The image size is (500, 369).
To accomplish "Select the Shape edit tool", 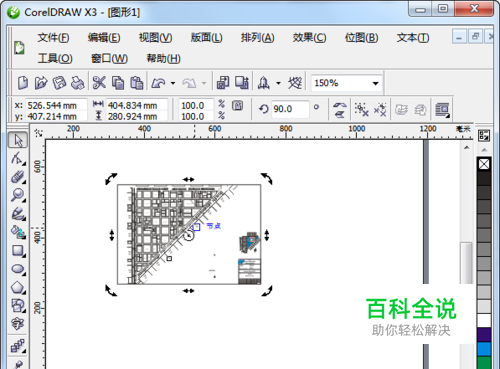I will (x=18, y=159).
